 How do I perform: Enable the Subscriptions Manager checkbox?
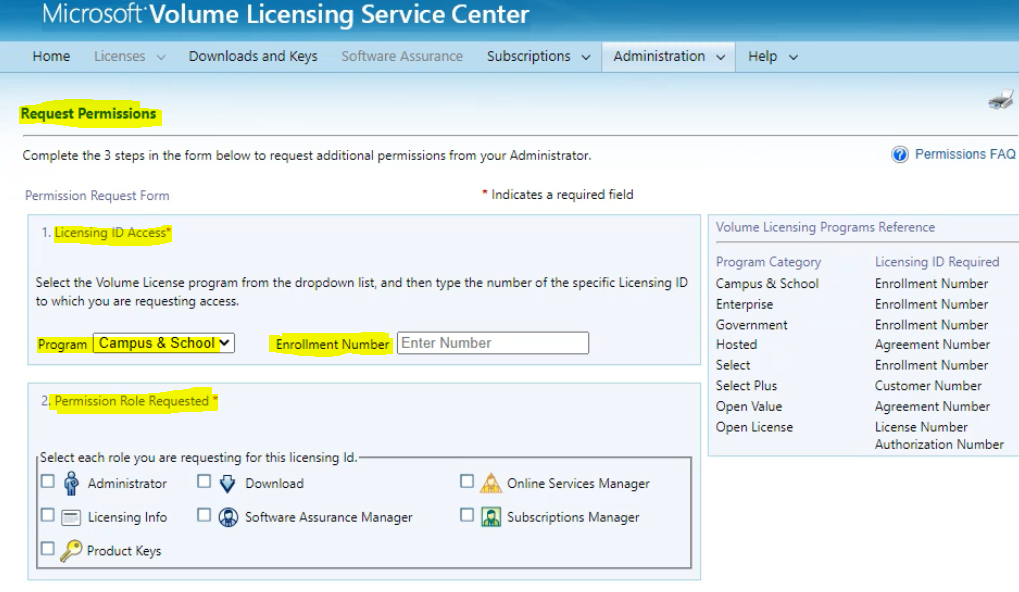pos(467,515)
